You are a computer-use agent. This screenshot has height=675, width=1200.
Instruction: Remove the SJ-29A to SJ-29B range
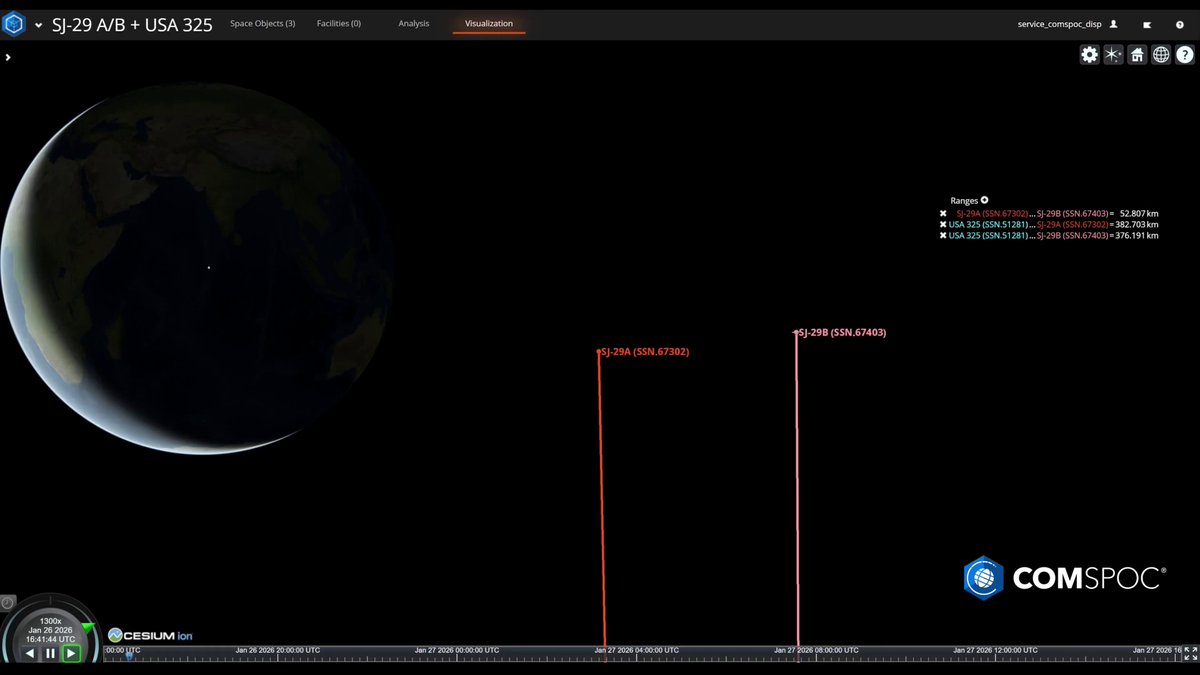click(943, 213)
